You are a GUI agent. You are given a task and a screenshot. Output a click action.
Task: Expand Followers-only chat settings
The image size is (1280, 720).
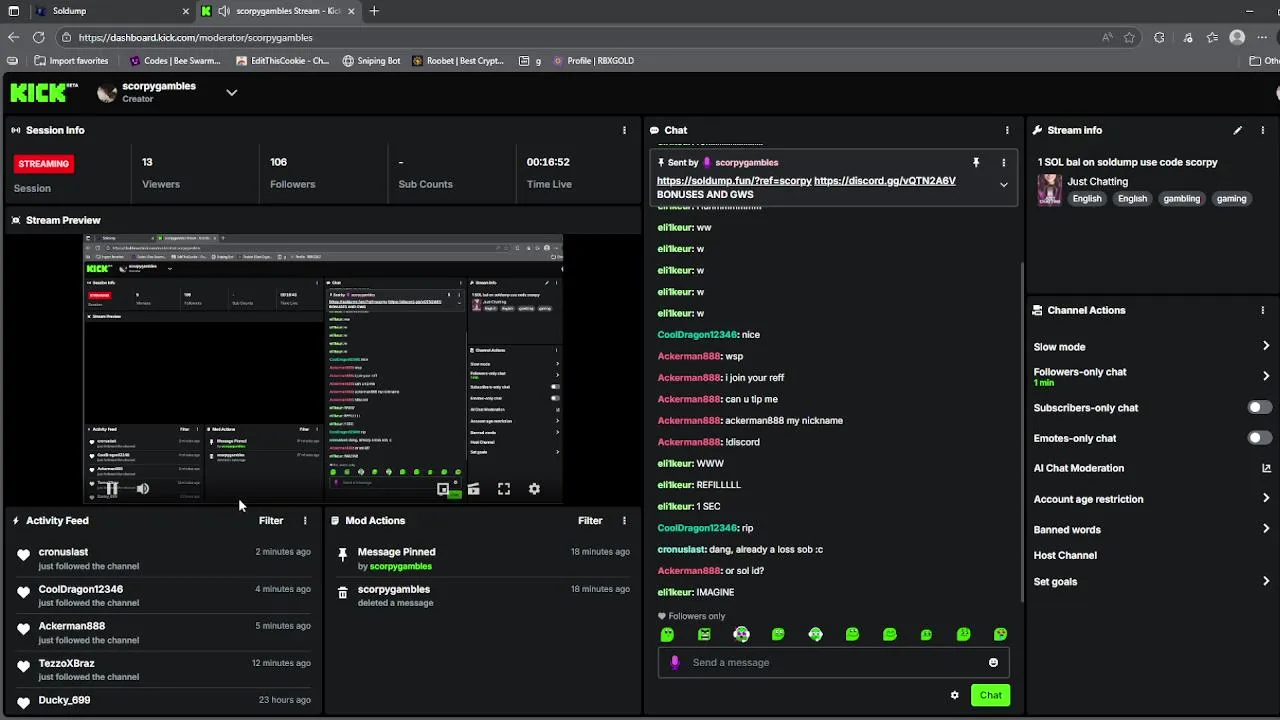[1266, 376]
